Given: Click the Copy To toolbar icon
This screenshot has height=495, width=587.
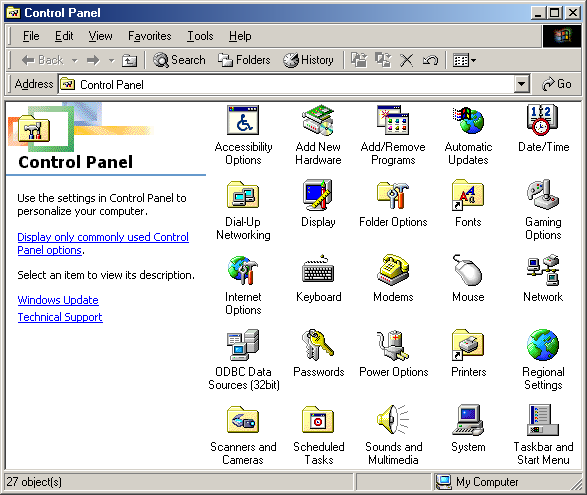Looking at the screenshot, I should [x=383, y=60].
